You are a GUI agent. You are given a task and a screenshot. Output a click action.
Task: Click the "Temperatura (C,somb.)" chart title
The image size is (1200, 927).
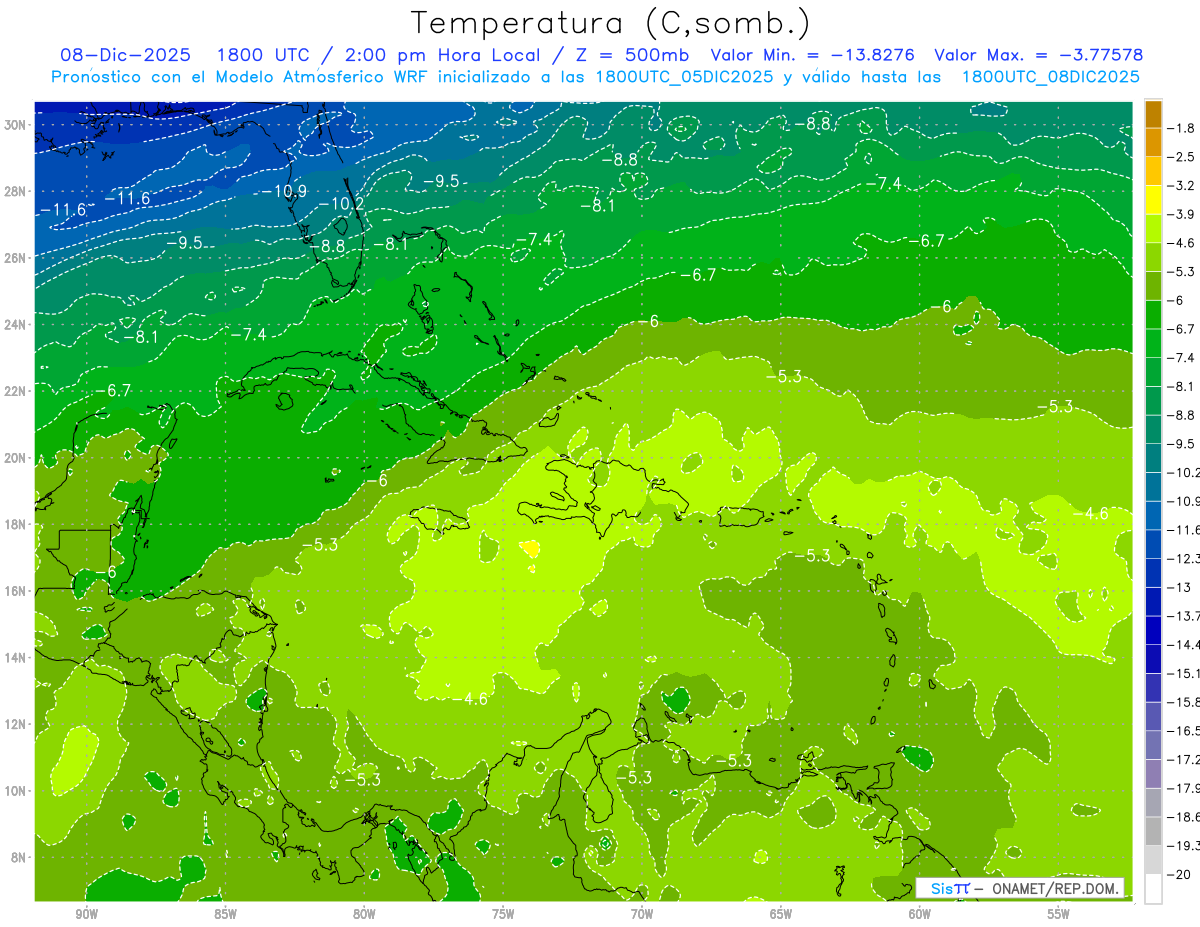610,22
